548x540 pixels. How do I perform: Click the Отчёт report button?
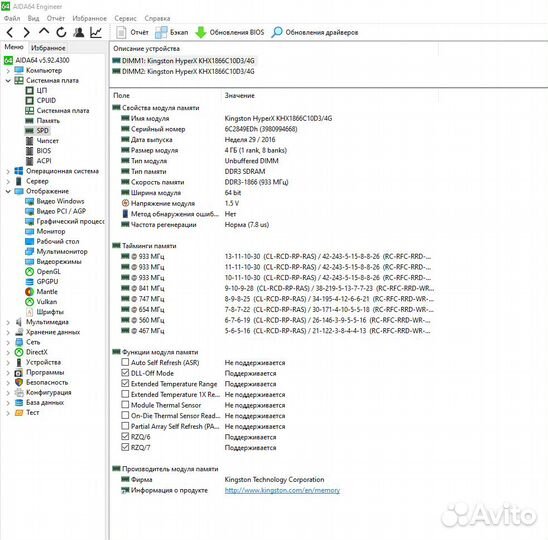click(x=132, y=33)
